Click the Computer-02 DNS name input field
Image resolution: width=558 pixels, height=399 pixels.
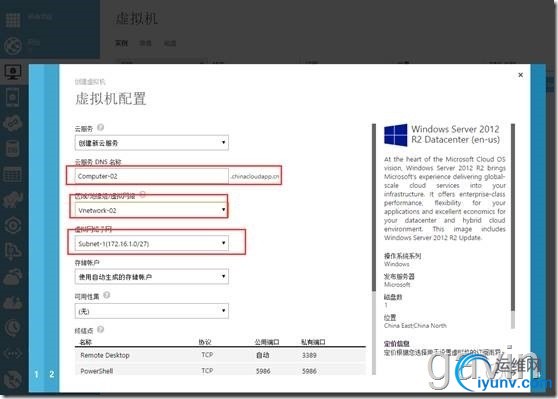point(152,176)
